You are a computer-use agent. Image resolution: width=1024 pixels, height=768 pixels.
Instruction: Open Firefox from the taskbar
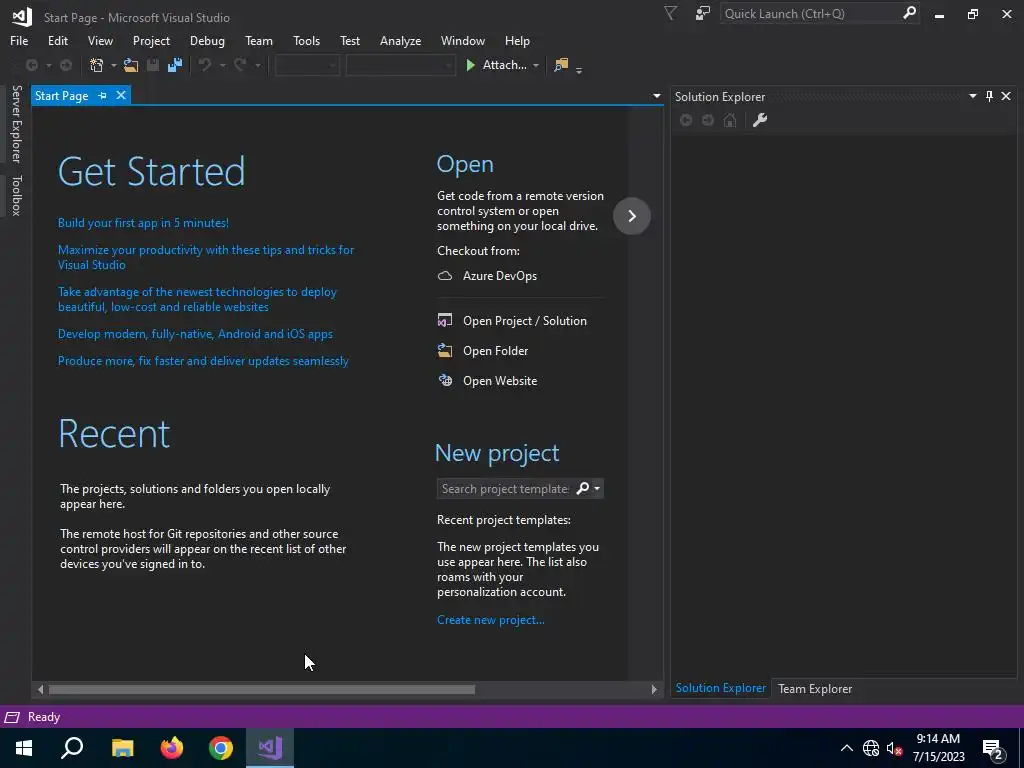click(172, 748)
